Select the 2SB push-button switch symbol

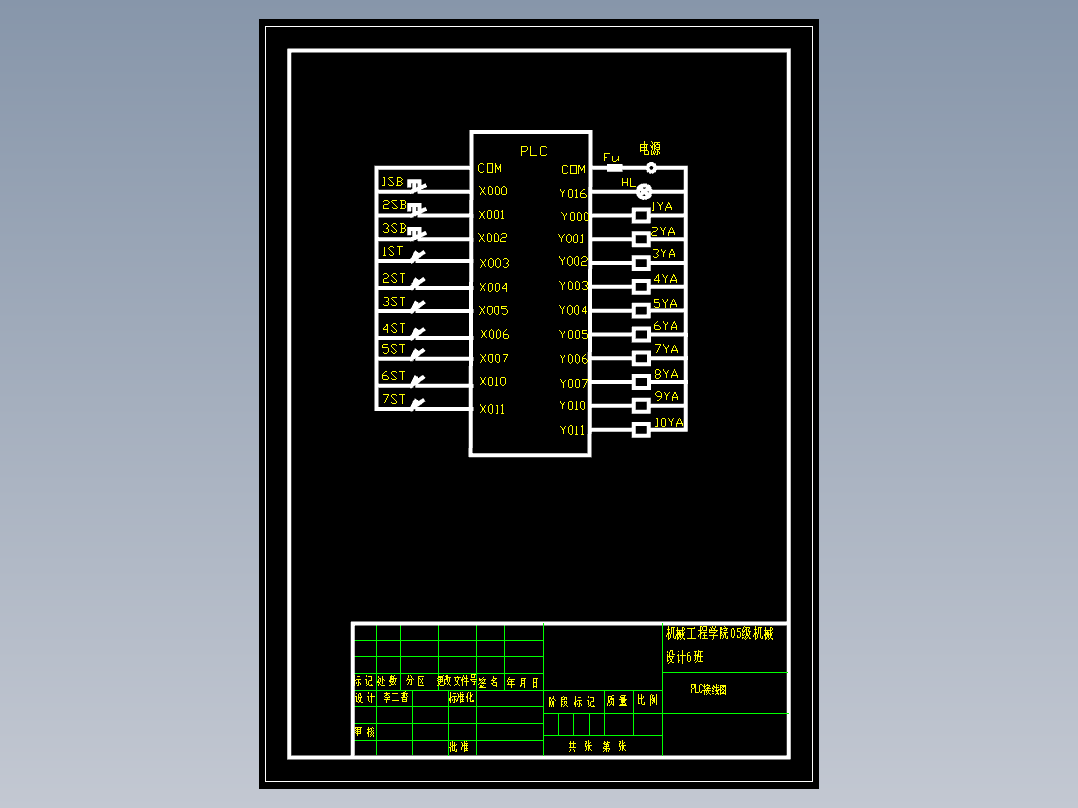pyautogui.click(x=417, y=208)
